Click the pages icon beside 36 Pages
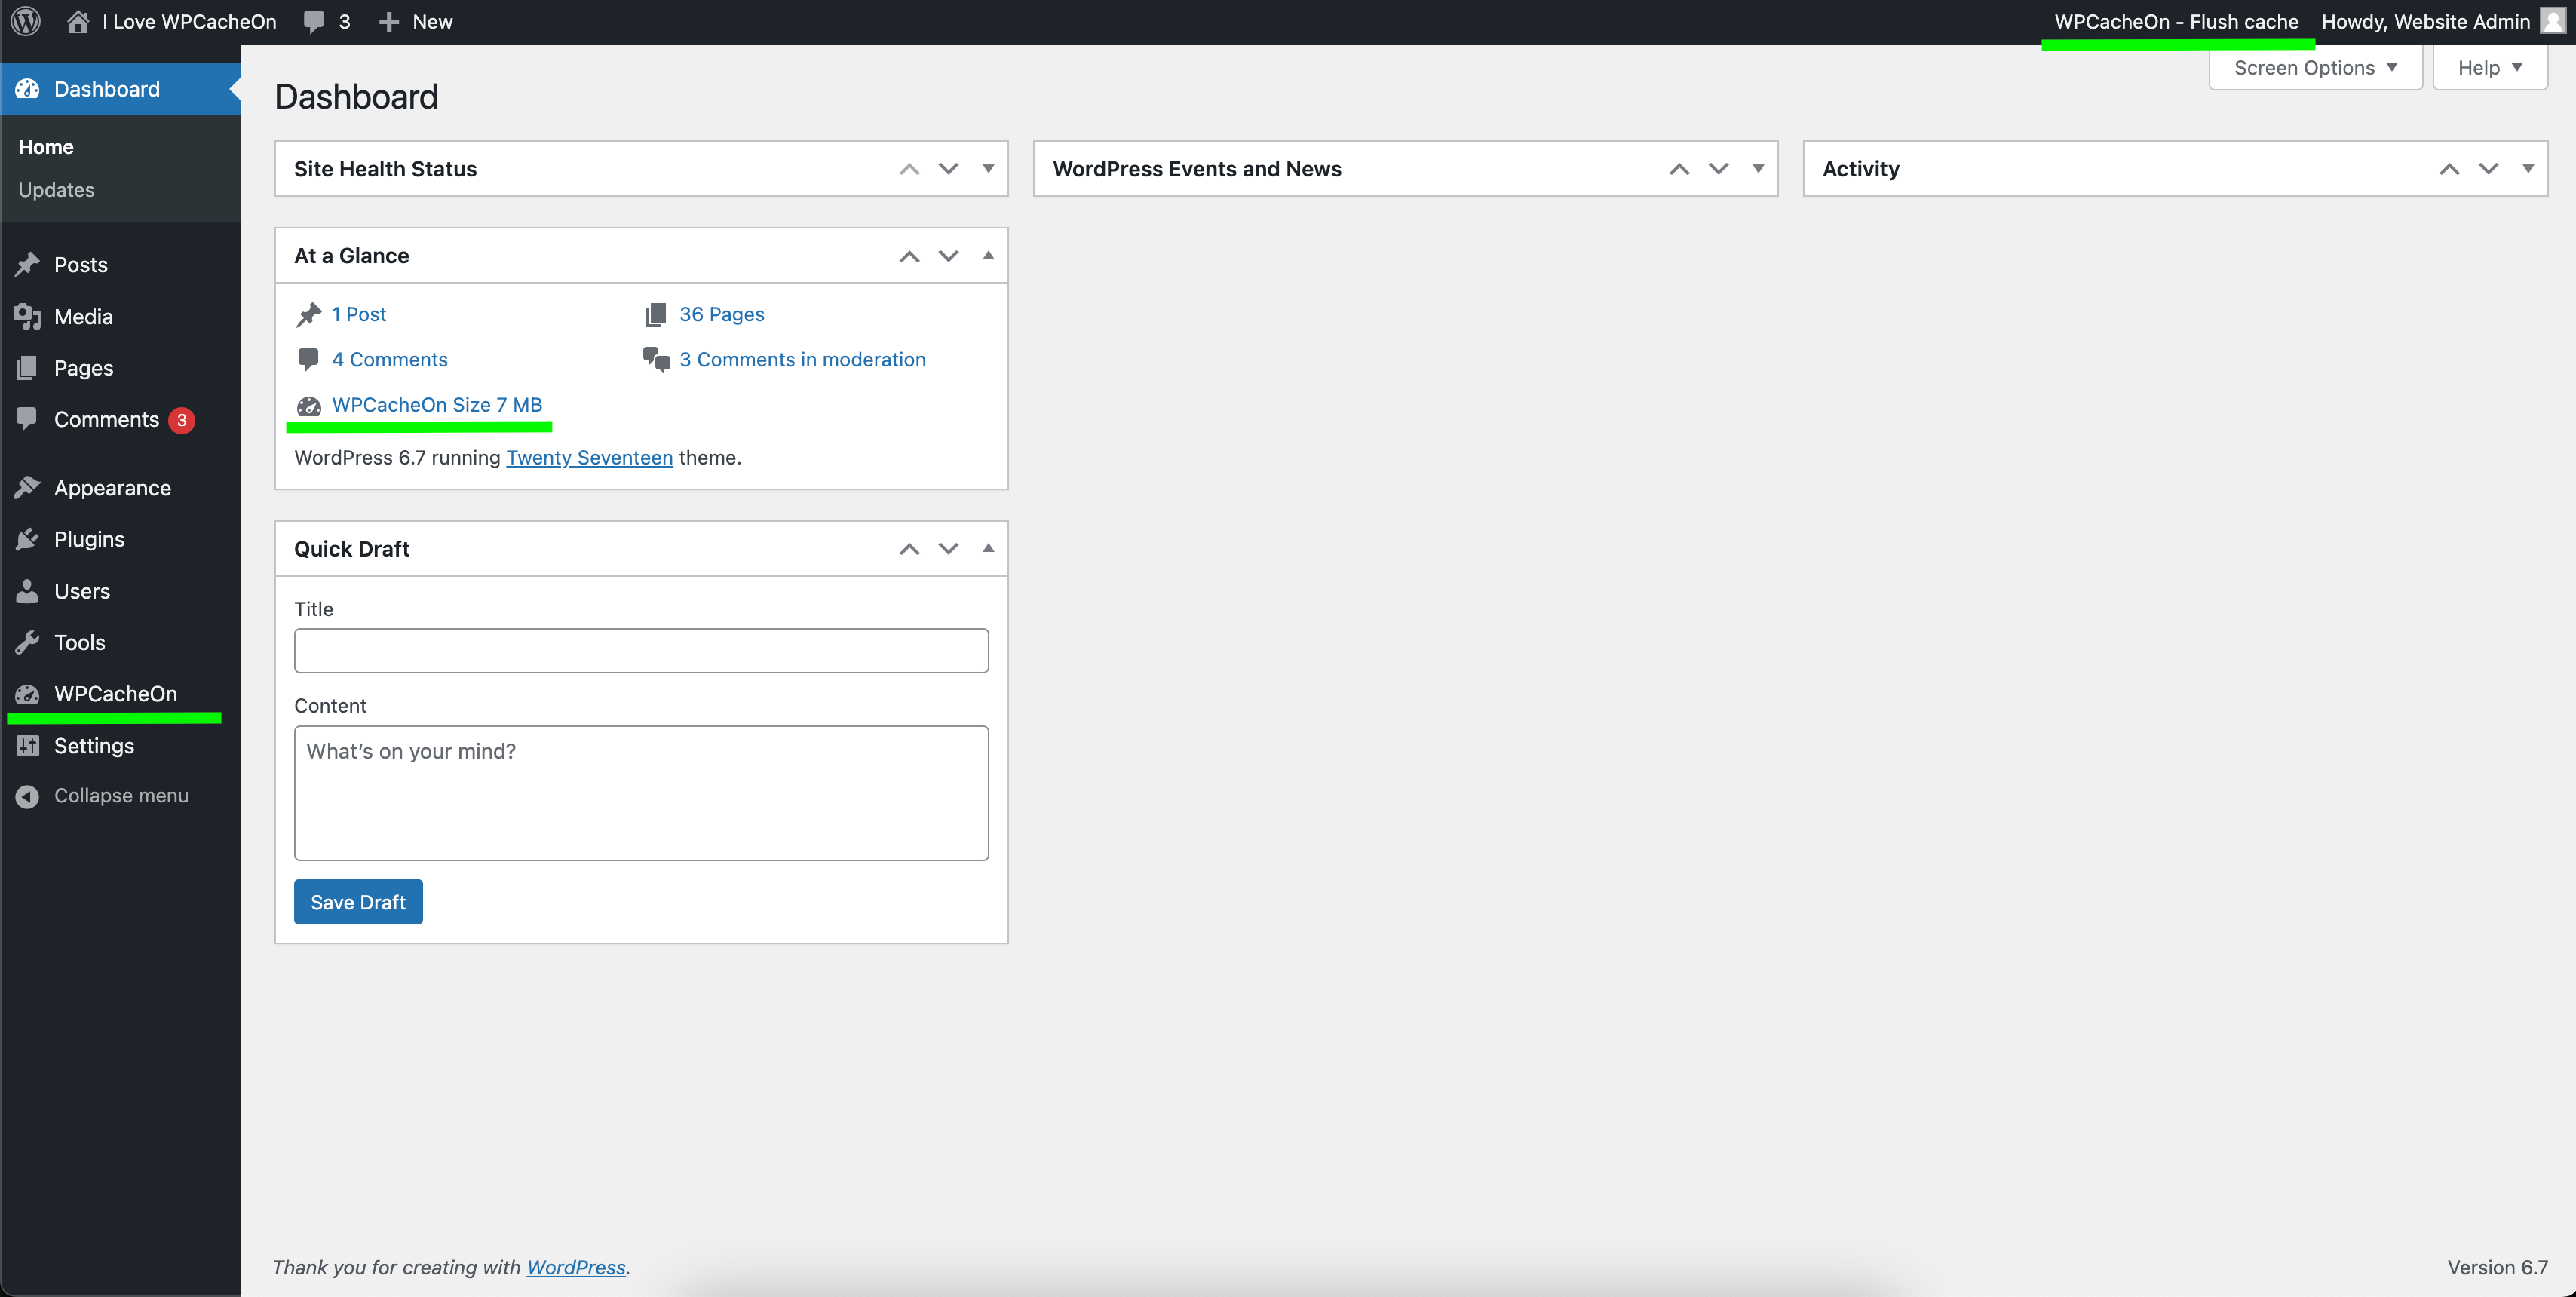The width and height of the screenshot is (2576, 1297). (x=656, y=314)
